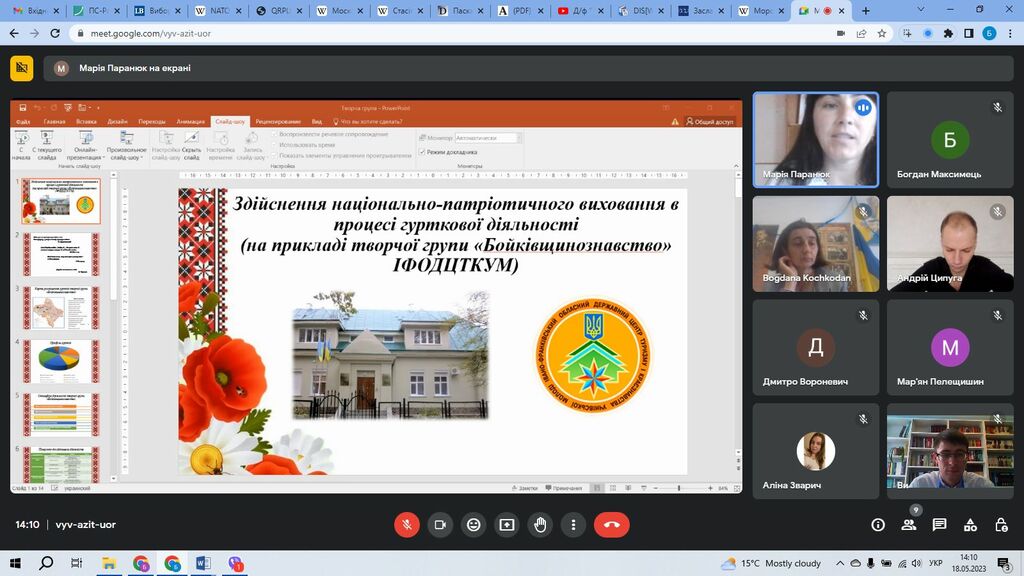Open the in-call chat panel

click(x=940, y=524)
